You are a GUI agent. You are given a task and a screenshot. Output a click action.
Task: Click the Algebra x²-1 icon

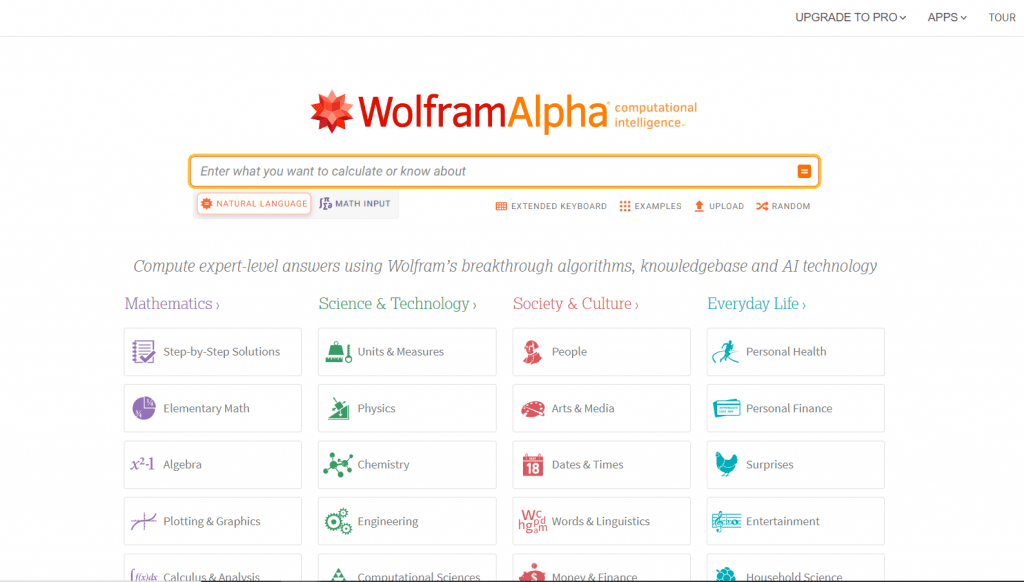pos(142,464)
